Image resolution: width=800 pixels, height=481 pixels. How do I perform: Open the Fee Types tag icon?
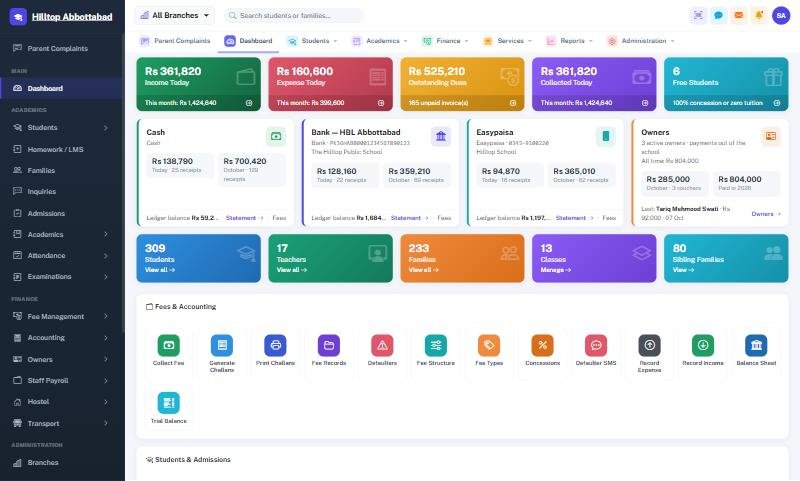[489, 345]
